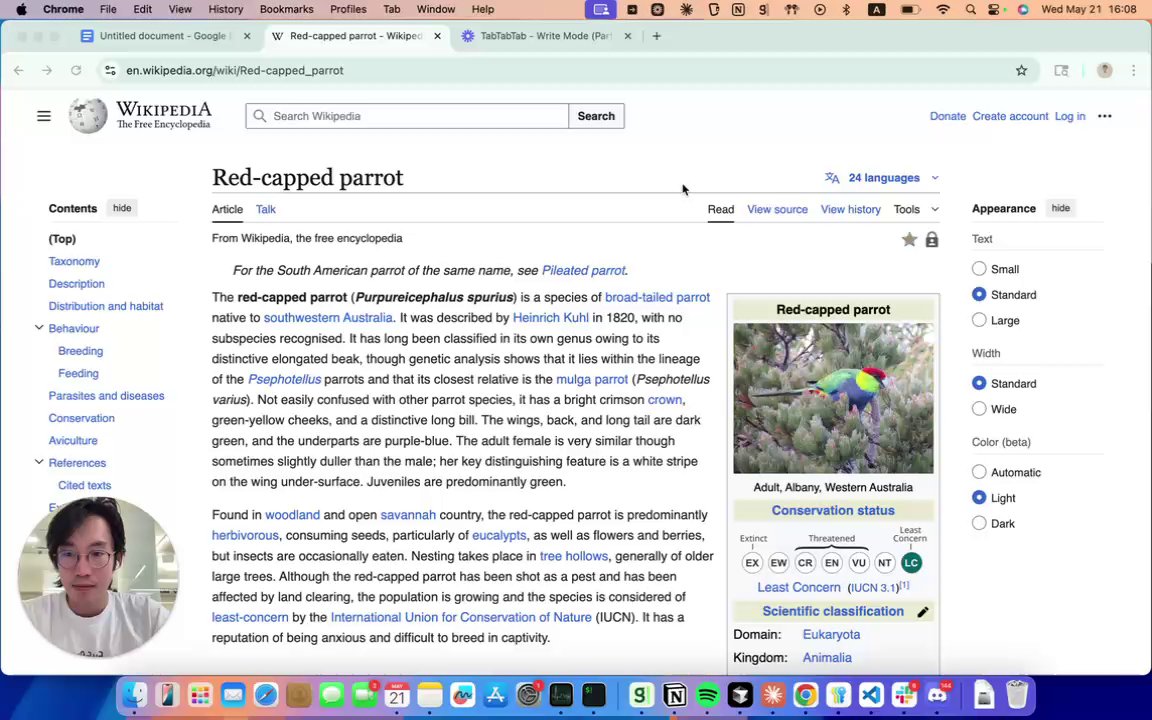Image resolution: width=1152 pixels, height=720 pixels.
Task: Hide the Contents sidebar
Action: [x=122, y=208]
